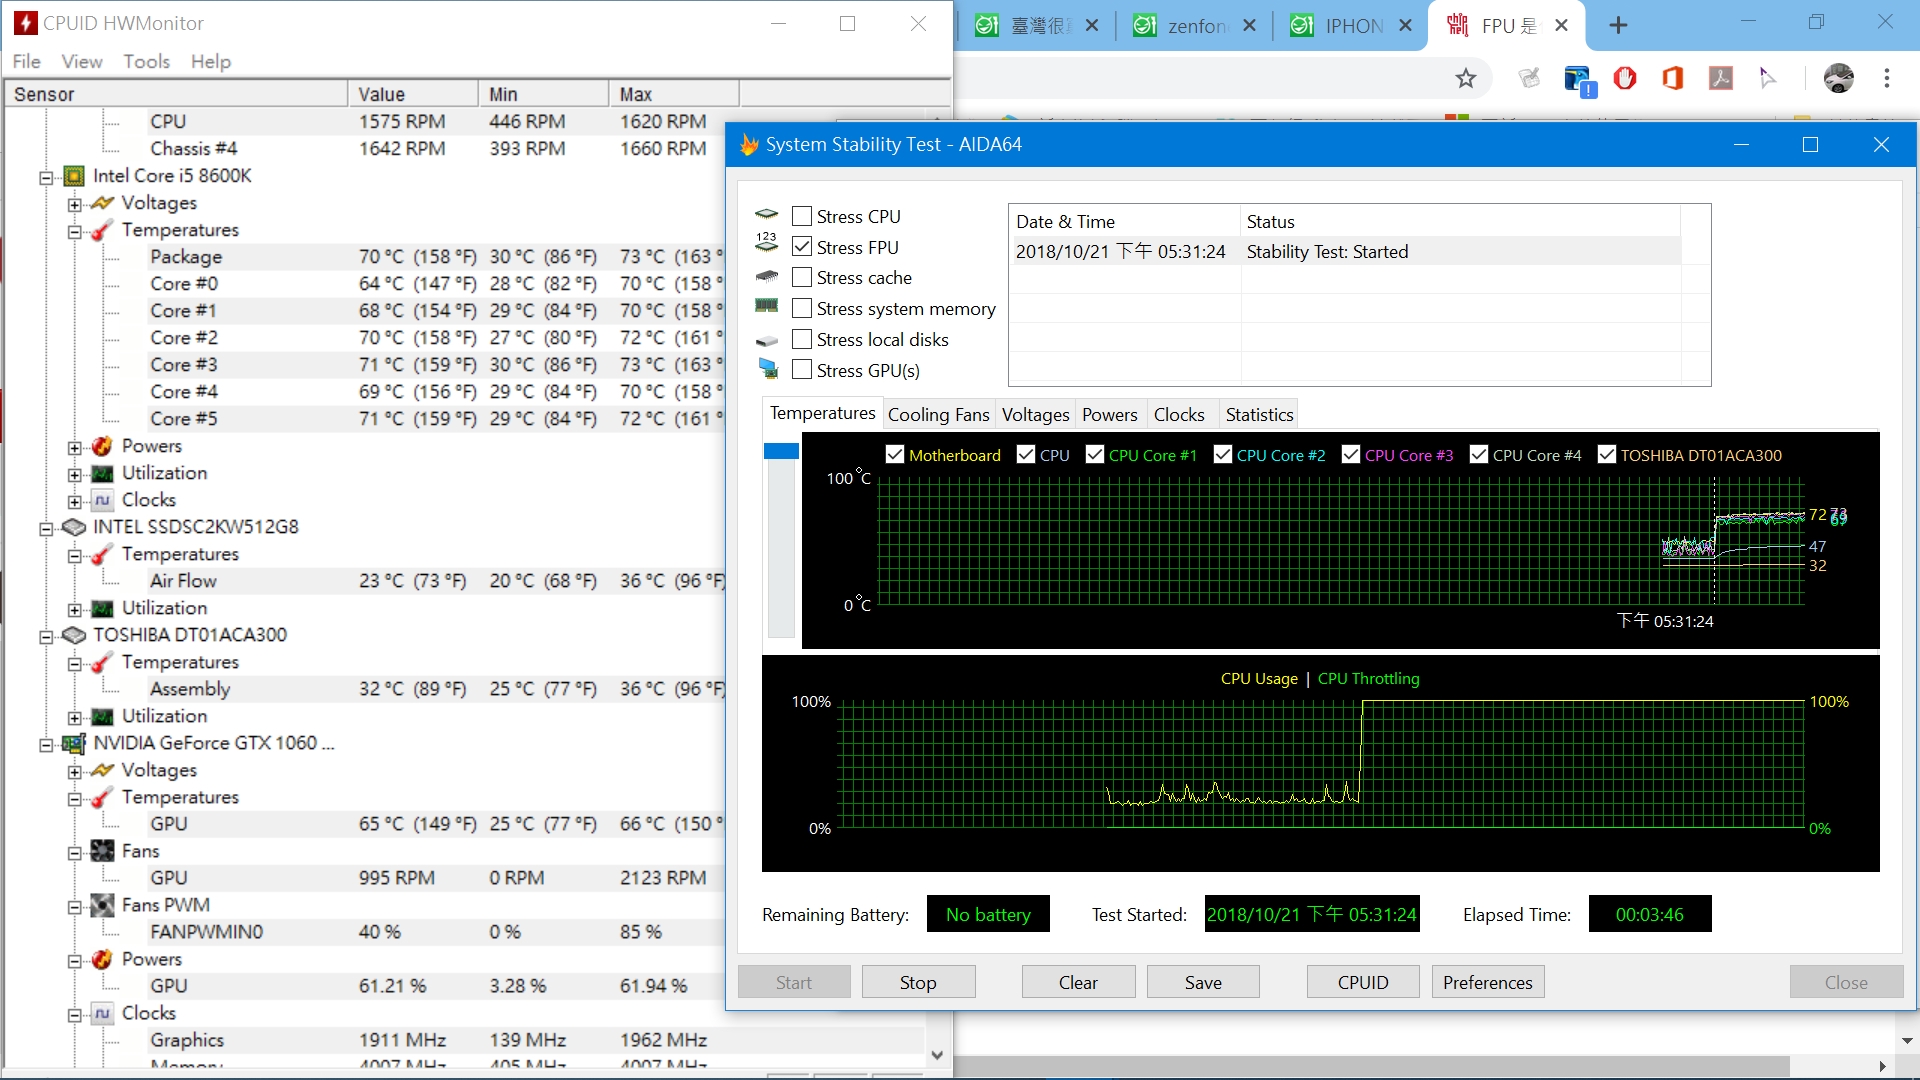1920x1080 pixels.
Task: Stop the stability test
Action: coord(918,982)
